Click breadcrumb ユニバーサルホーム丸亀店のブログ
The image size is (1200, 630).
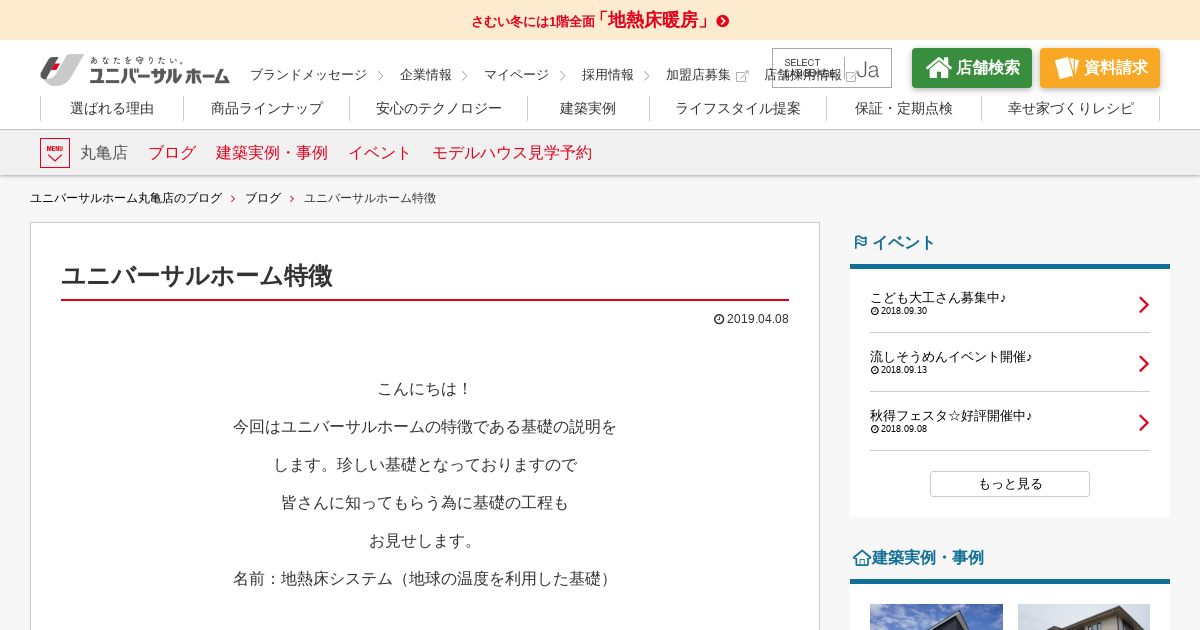(126, 198)
